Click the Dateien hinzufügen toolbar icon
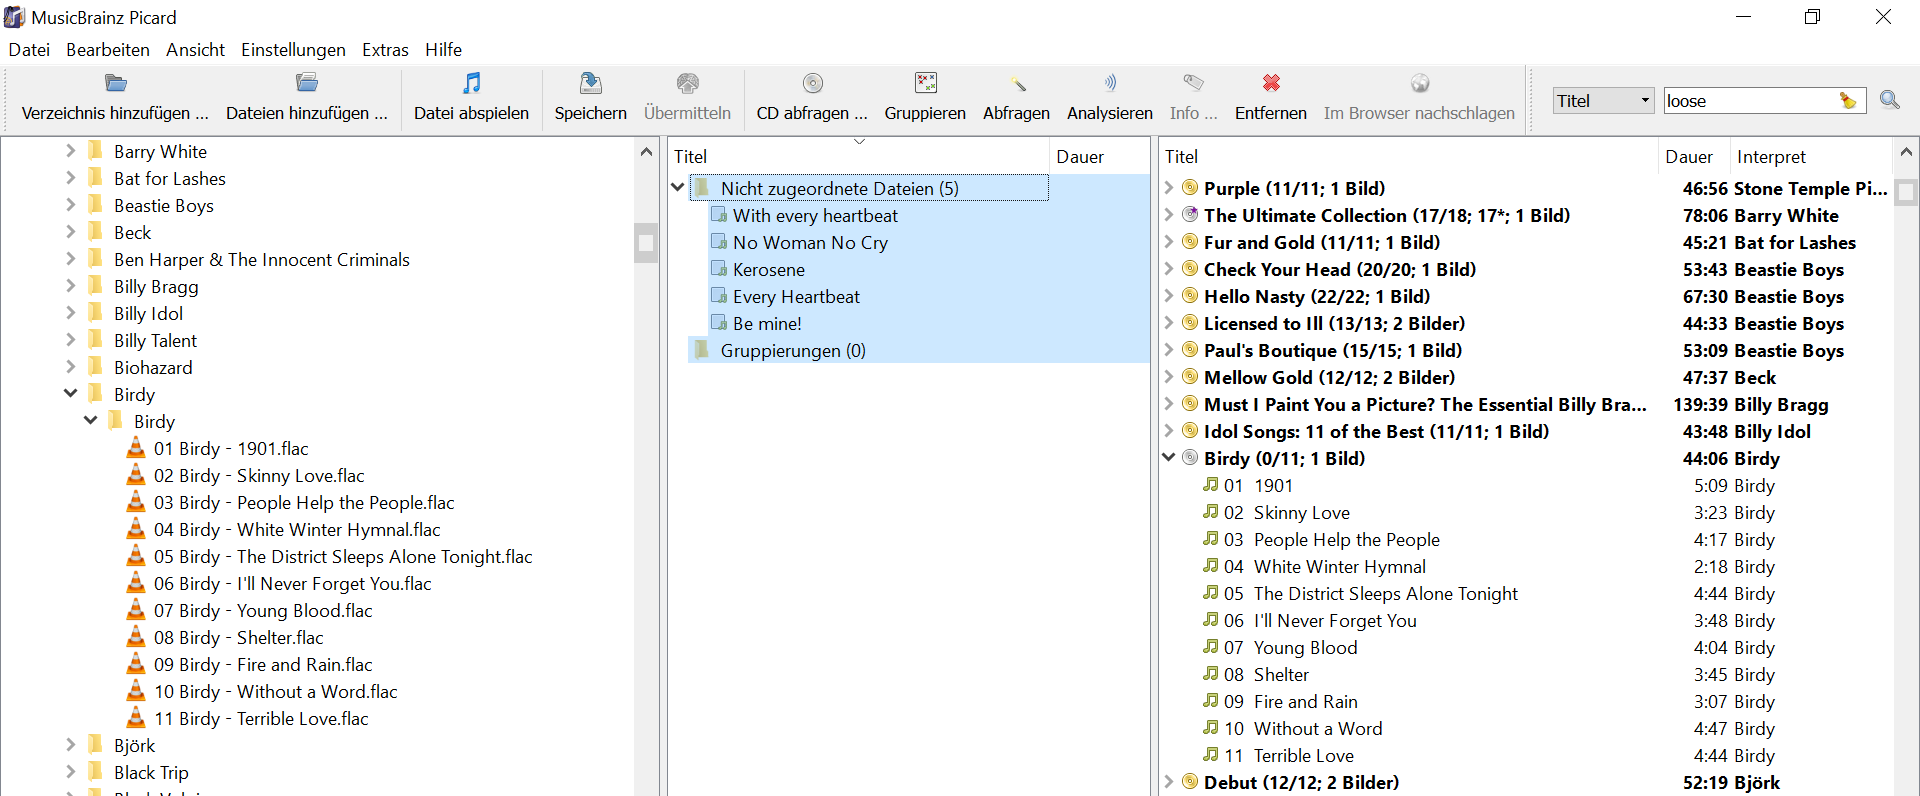 tap(307, 83)
